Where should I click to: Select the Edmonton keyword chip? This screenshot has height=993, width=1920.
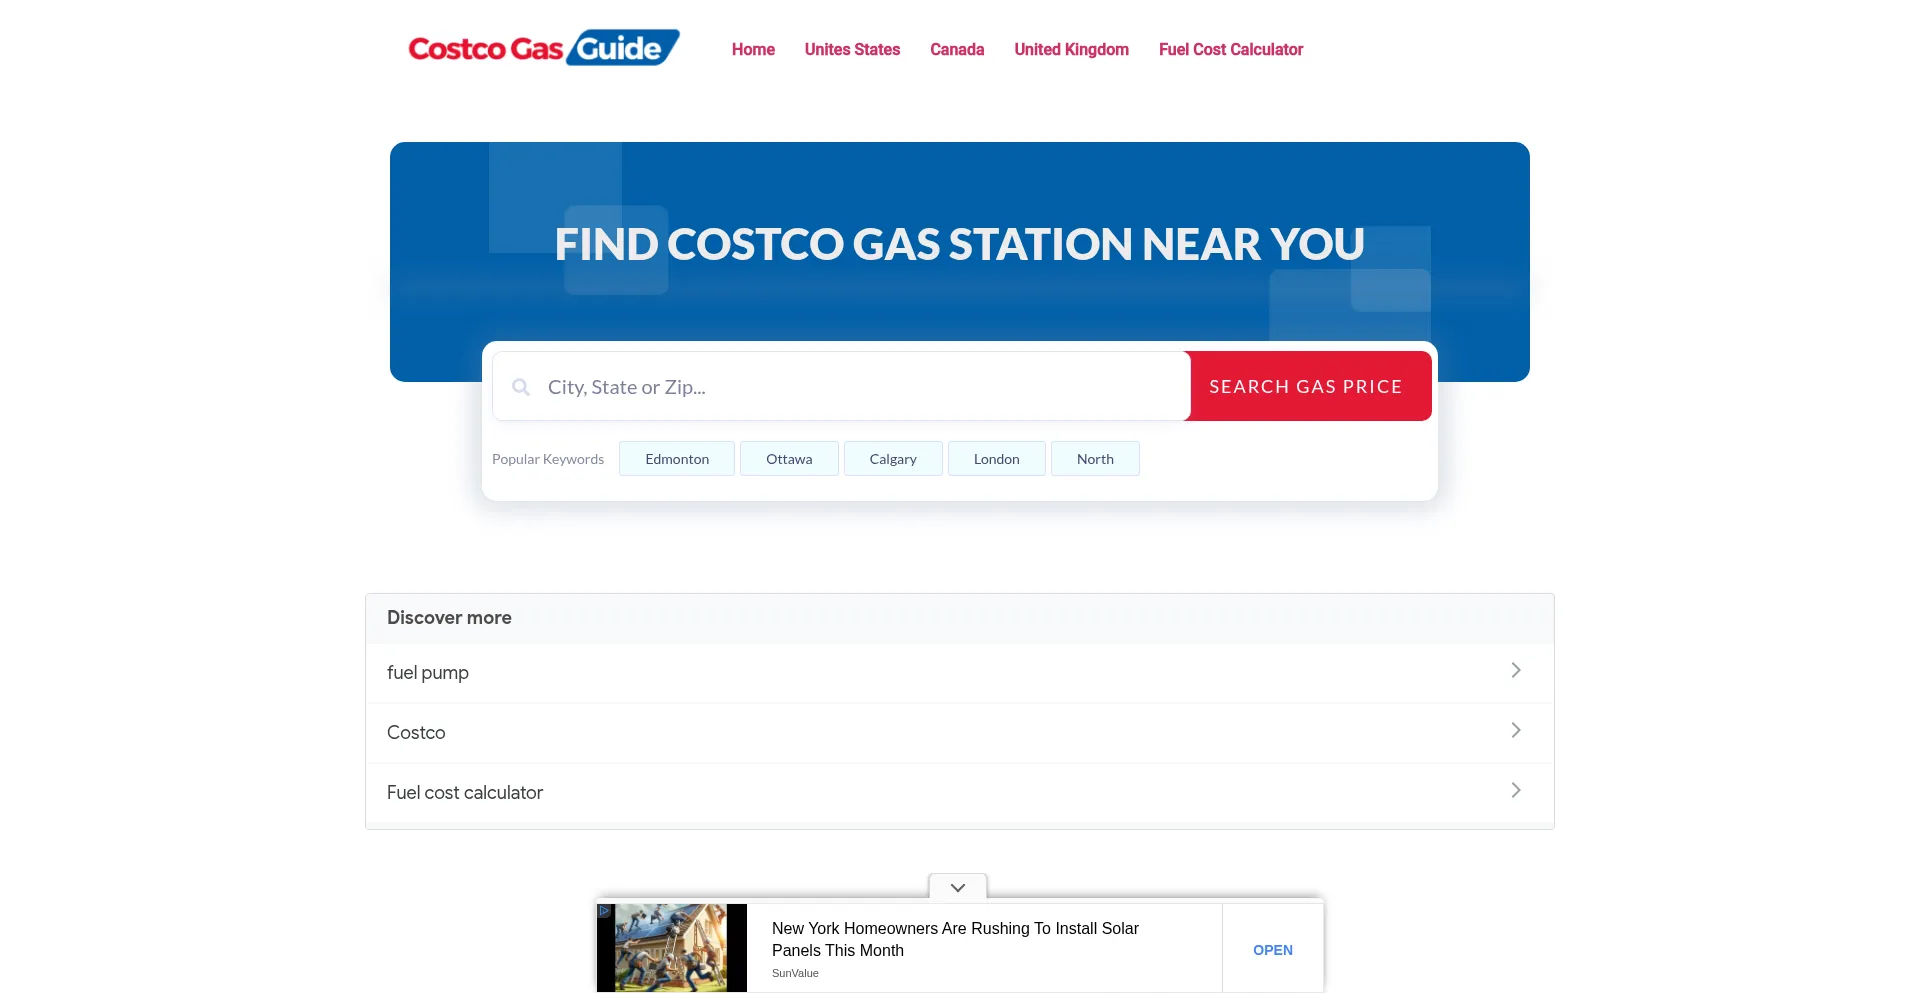[677, 459]
